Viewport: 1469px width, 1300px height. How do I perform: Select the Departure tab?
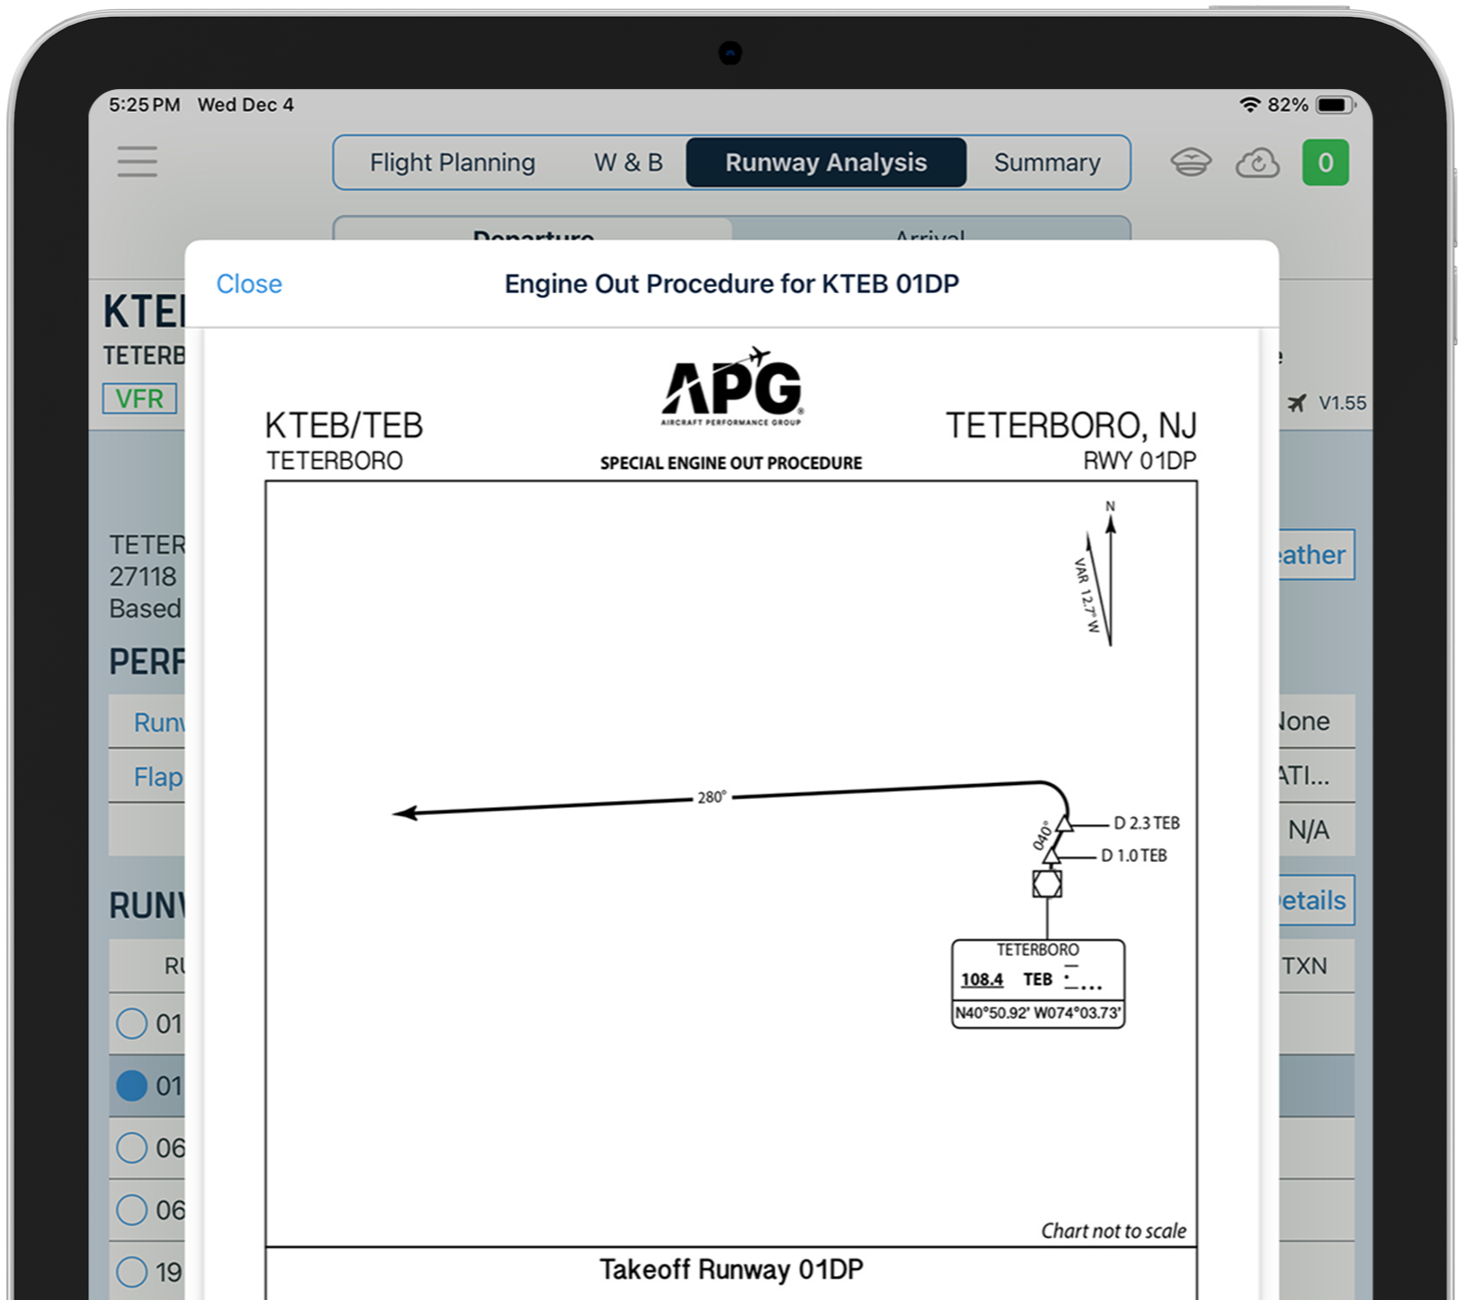533,230
